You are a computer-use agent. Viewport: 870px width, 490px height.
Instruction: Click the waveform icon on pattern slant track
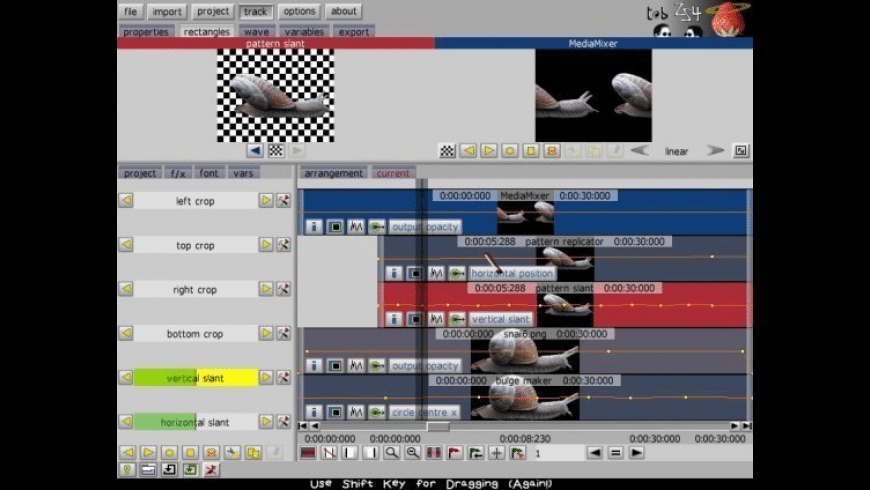[x=436, y=319]
